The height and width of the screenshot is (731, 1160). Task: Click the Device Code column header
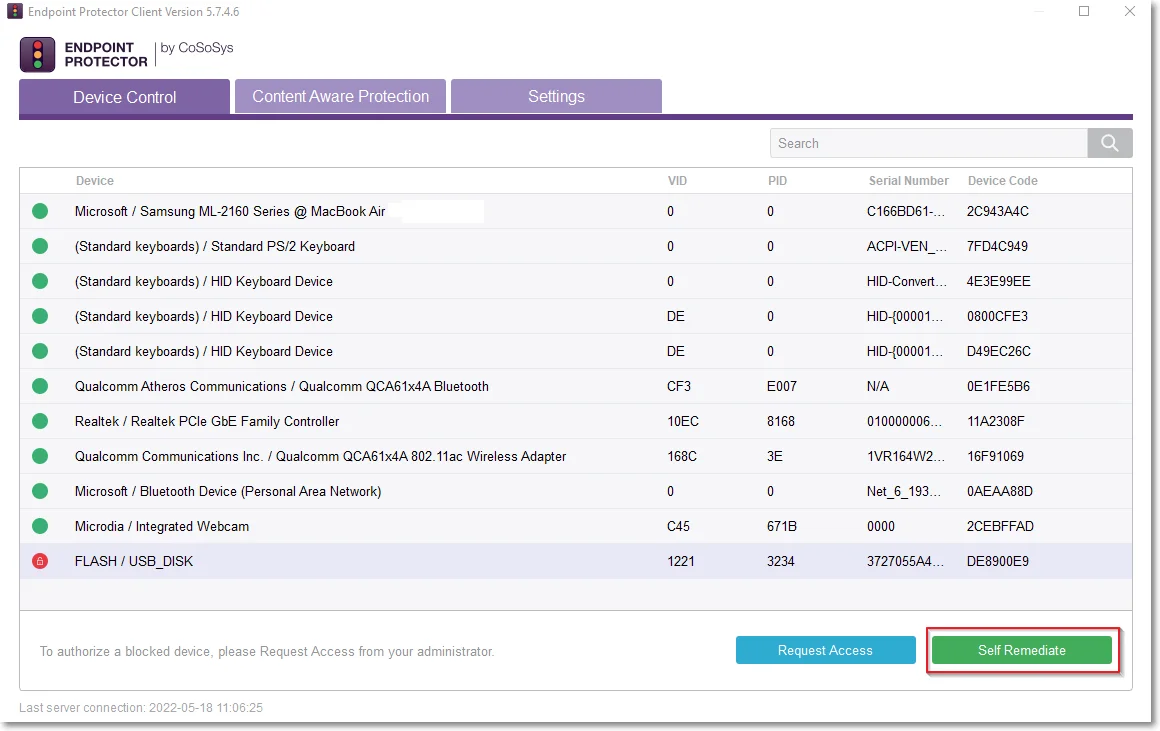pyautogui.click(x=1002, y=181)
